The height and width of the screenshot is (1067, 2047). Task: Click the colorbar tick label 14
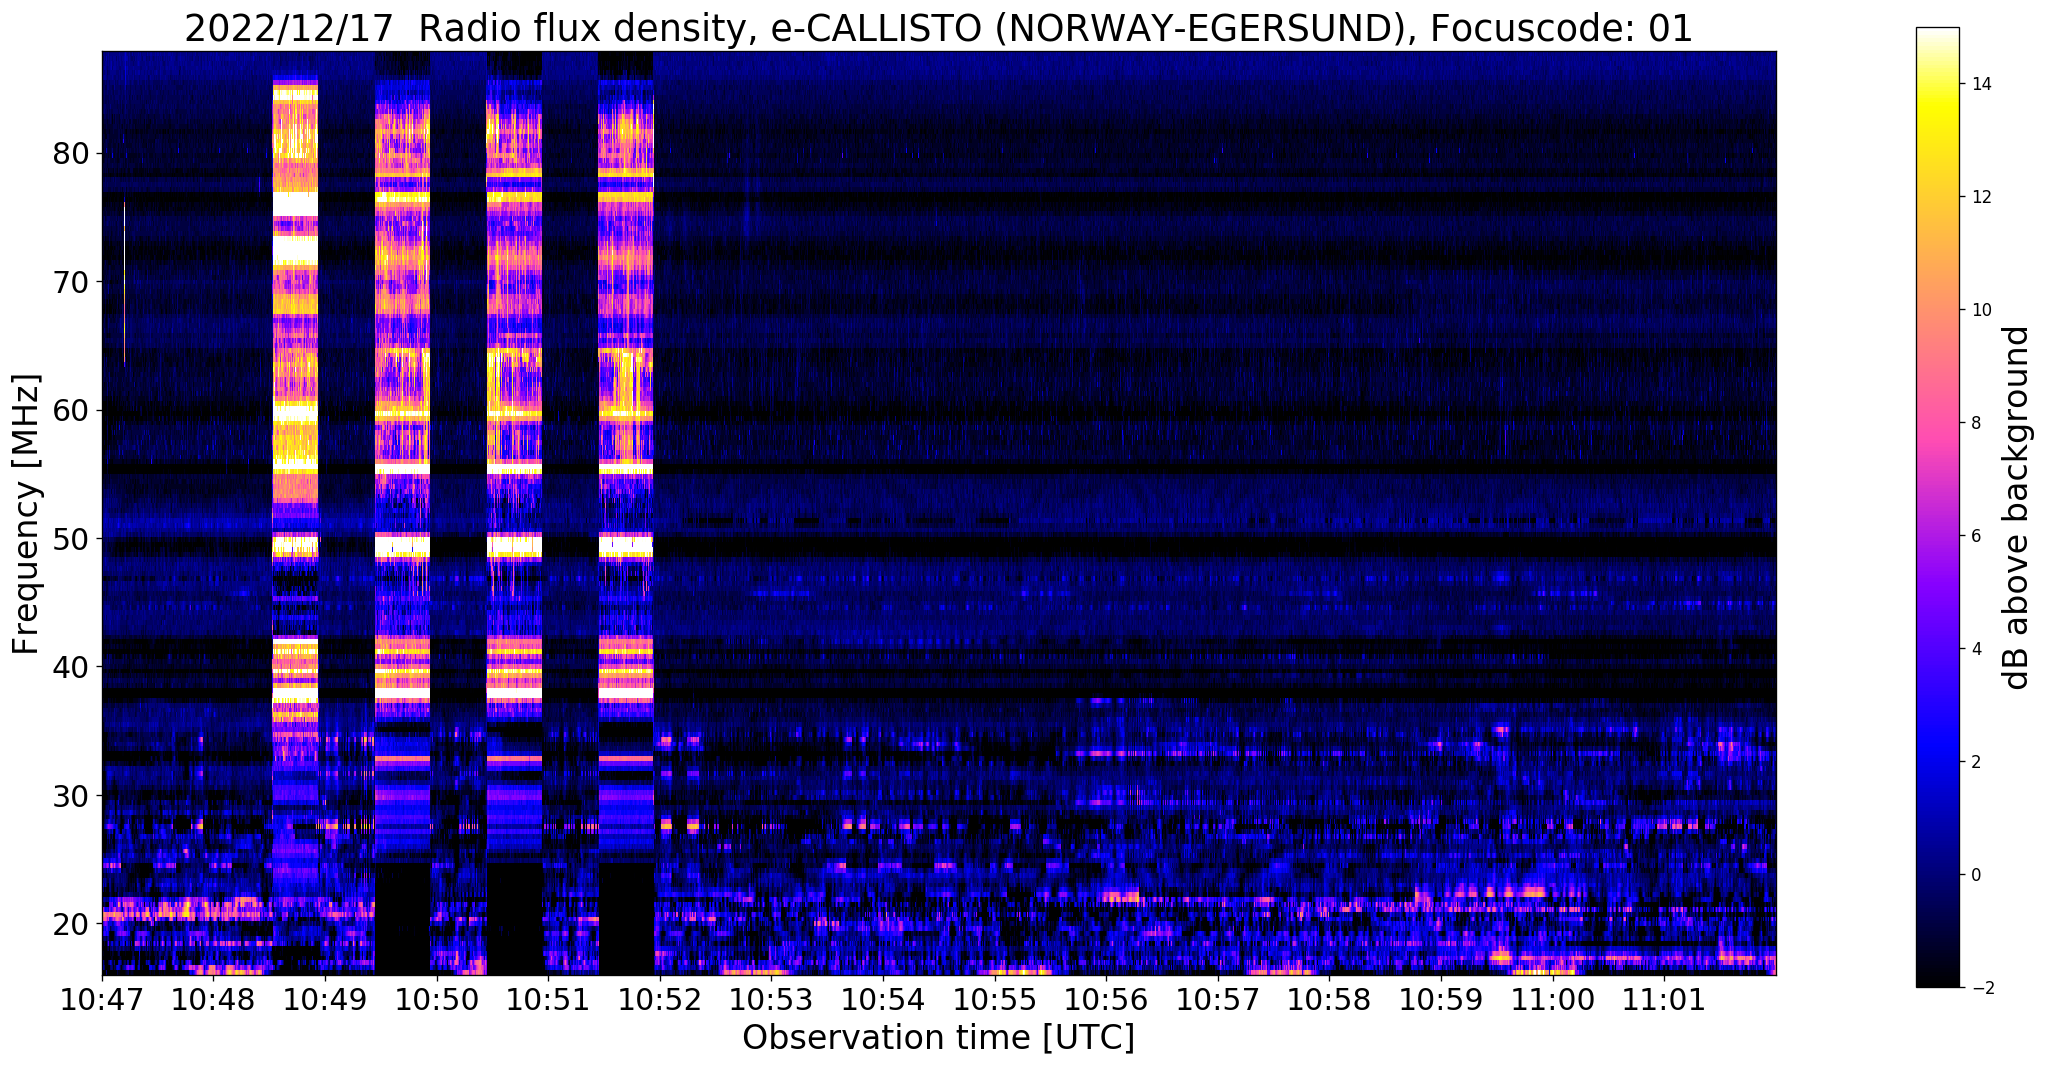[1980, 84]
